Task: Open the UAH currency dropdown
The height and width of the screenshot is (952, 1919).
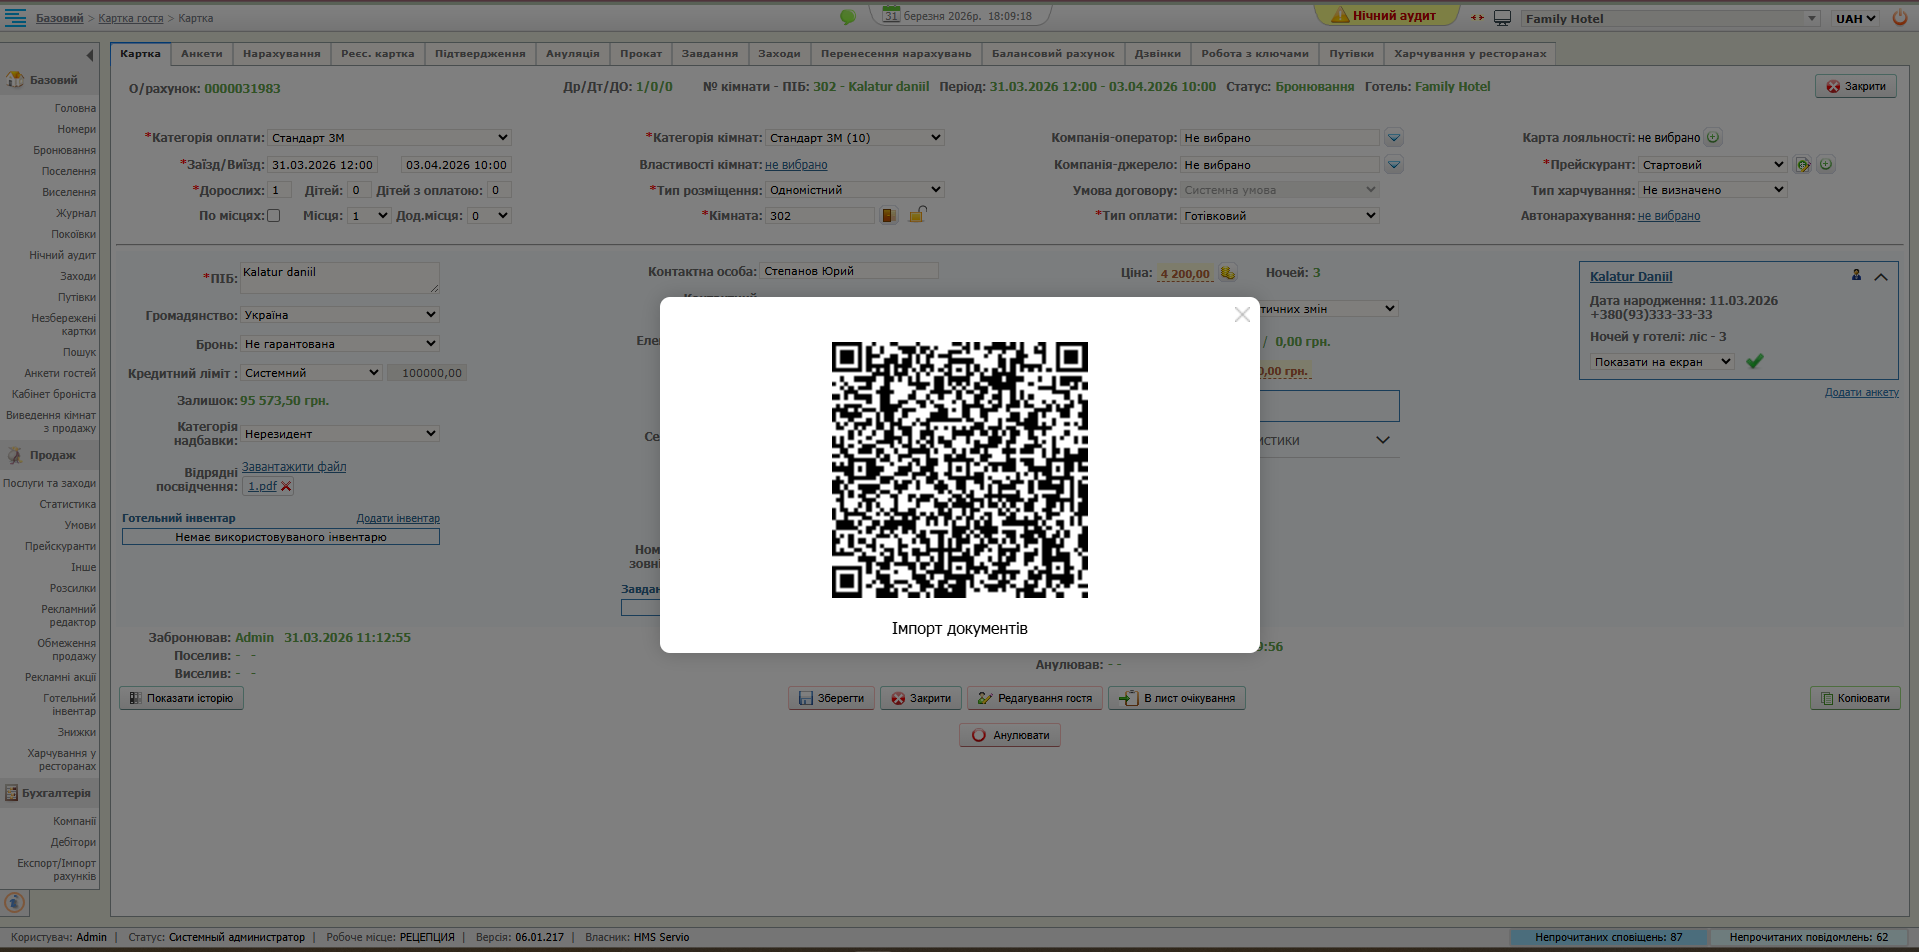Action: 1855,18
